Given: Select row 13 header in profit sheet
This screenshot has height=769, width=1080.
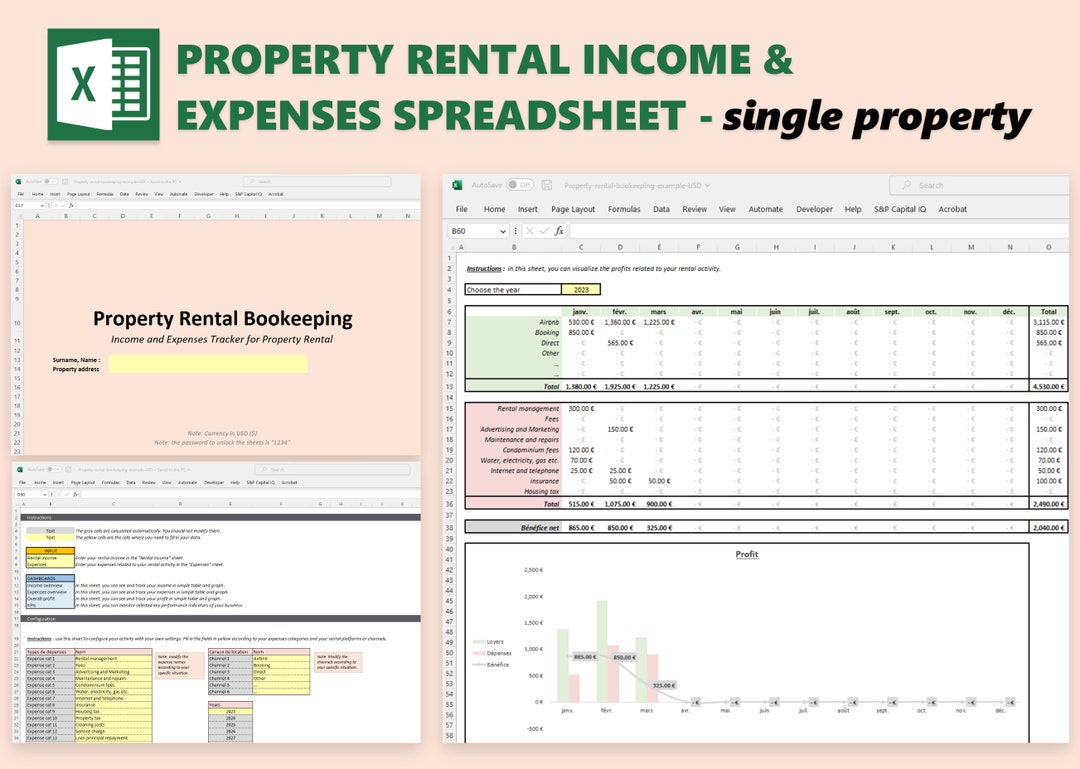Looking at the screenshot, I should (x=450, y=387).
